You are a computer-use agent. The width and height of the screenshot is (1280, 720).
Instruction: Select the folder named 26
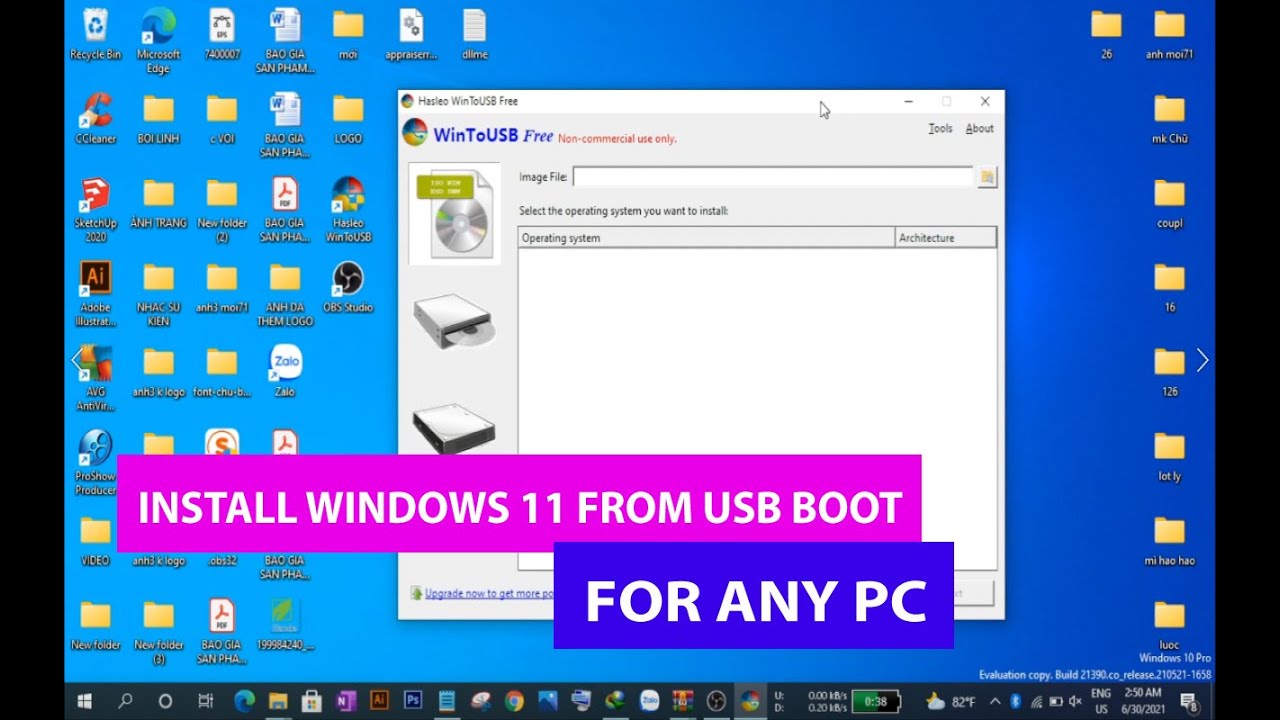point(1106,34)
